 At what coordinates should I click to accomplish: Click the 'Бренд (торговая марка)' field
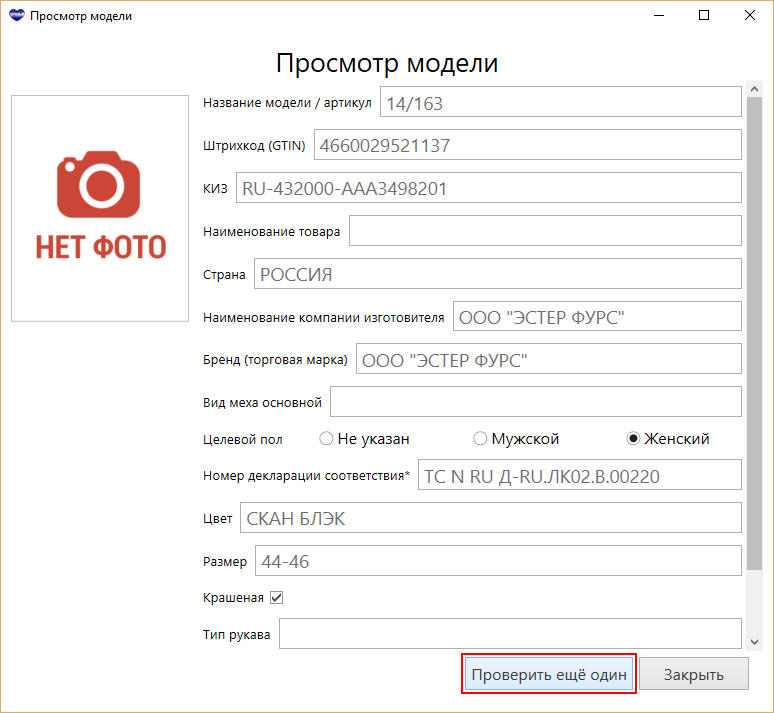tap(549, 359)
